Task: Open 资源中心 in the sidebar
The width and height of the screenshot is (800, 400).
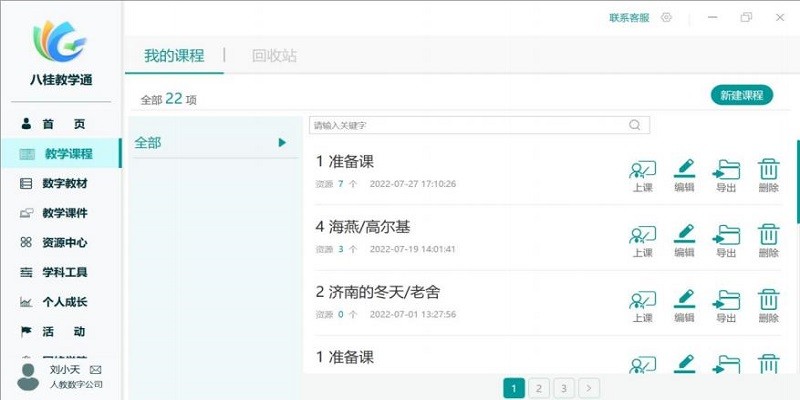Action: point(61,242)
